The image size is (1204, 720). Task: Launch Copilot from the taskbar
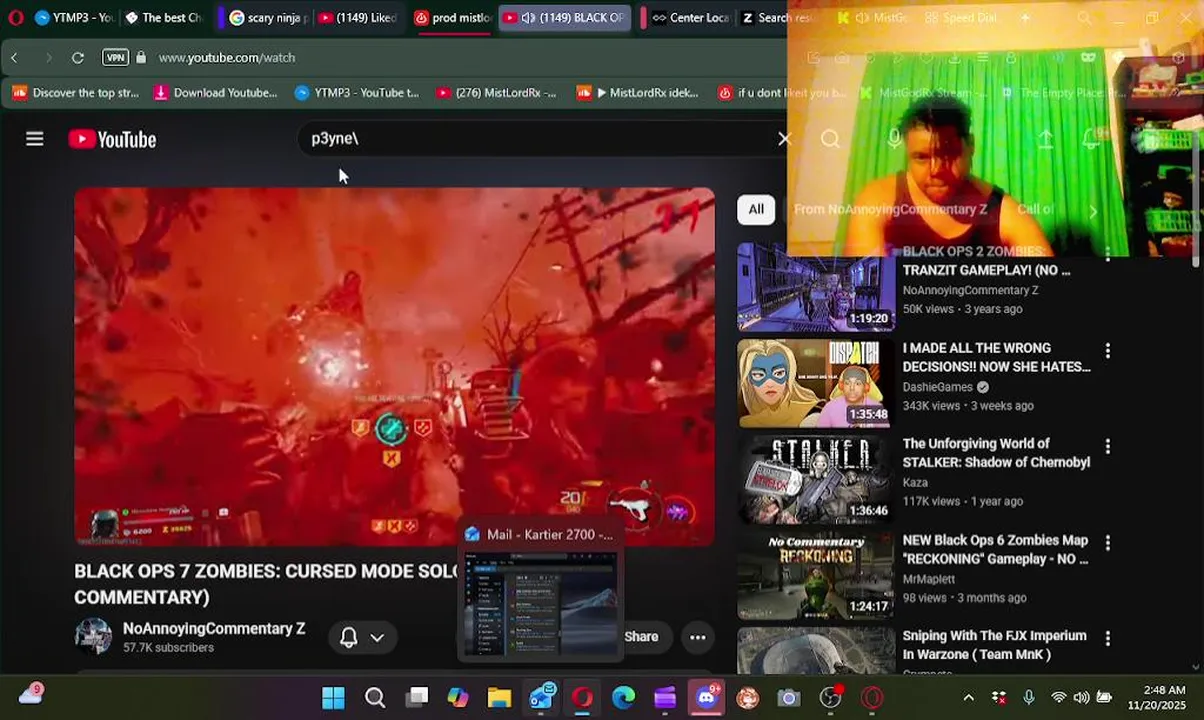coord(458,698)
